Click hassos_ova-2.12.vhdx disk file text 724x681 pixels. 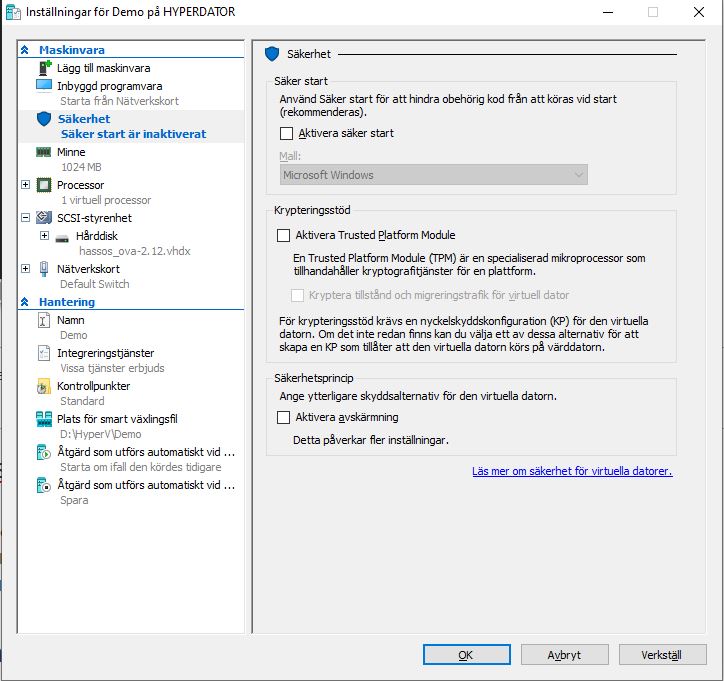point(135,251)
